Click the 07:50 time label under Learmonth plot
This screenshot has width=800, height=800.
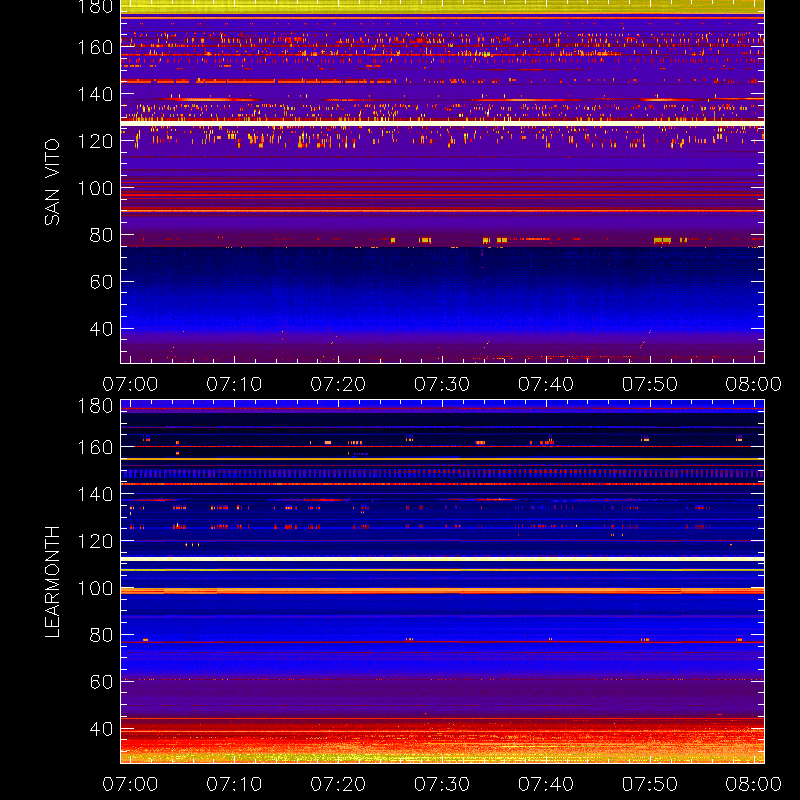[x=649, y=784]
